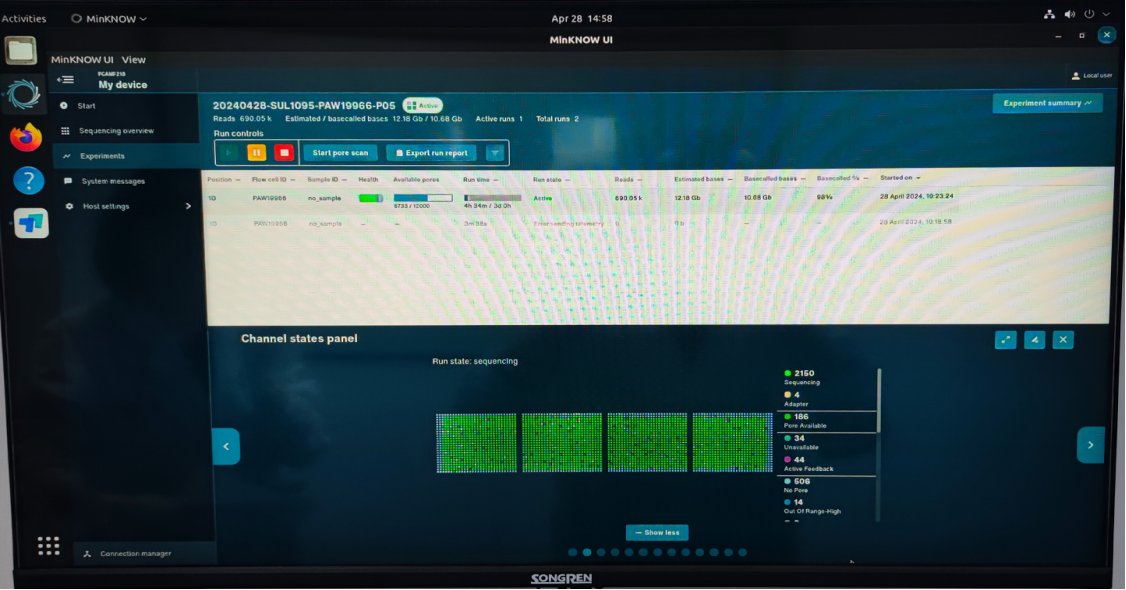Expand Host settings submenu
1126x590 pixels.
[188, 206]
